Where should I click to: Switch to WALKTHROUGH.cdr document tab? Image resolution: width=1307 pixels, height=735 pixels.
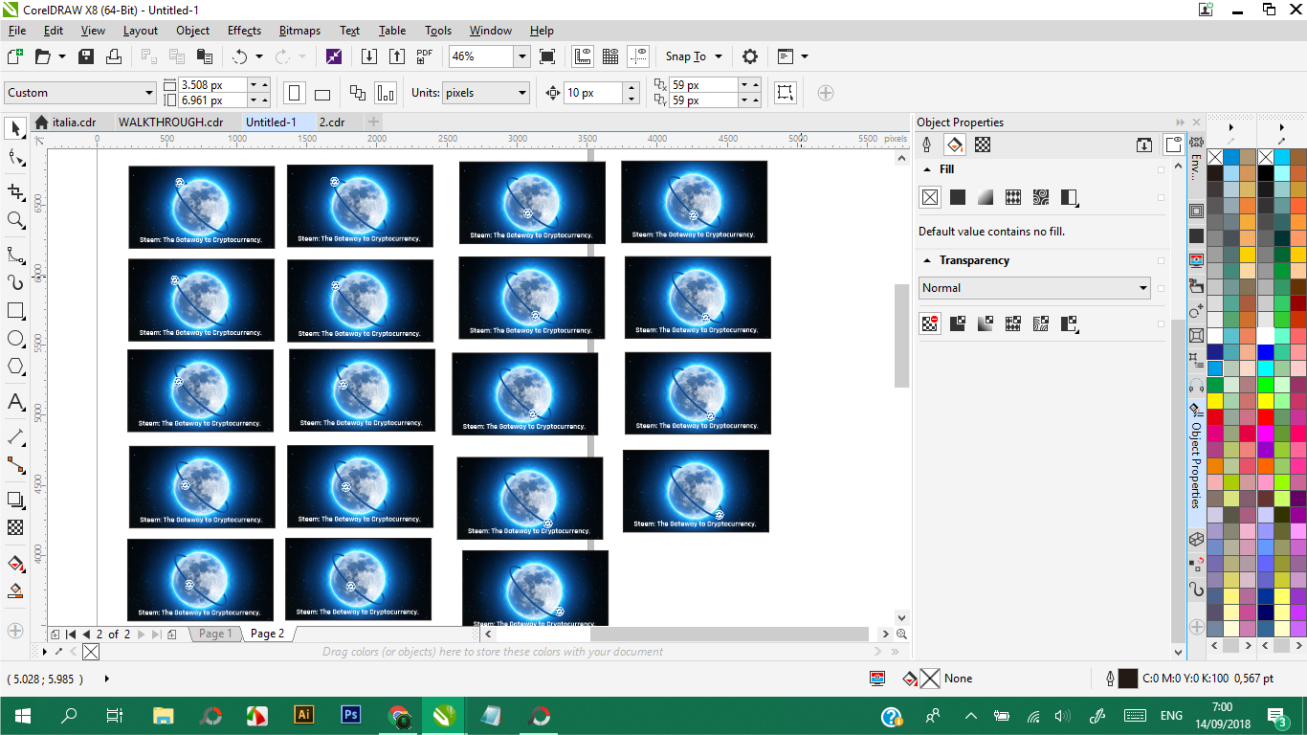tap(170, 122)
